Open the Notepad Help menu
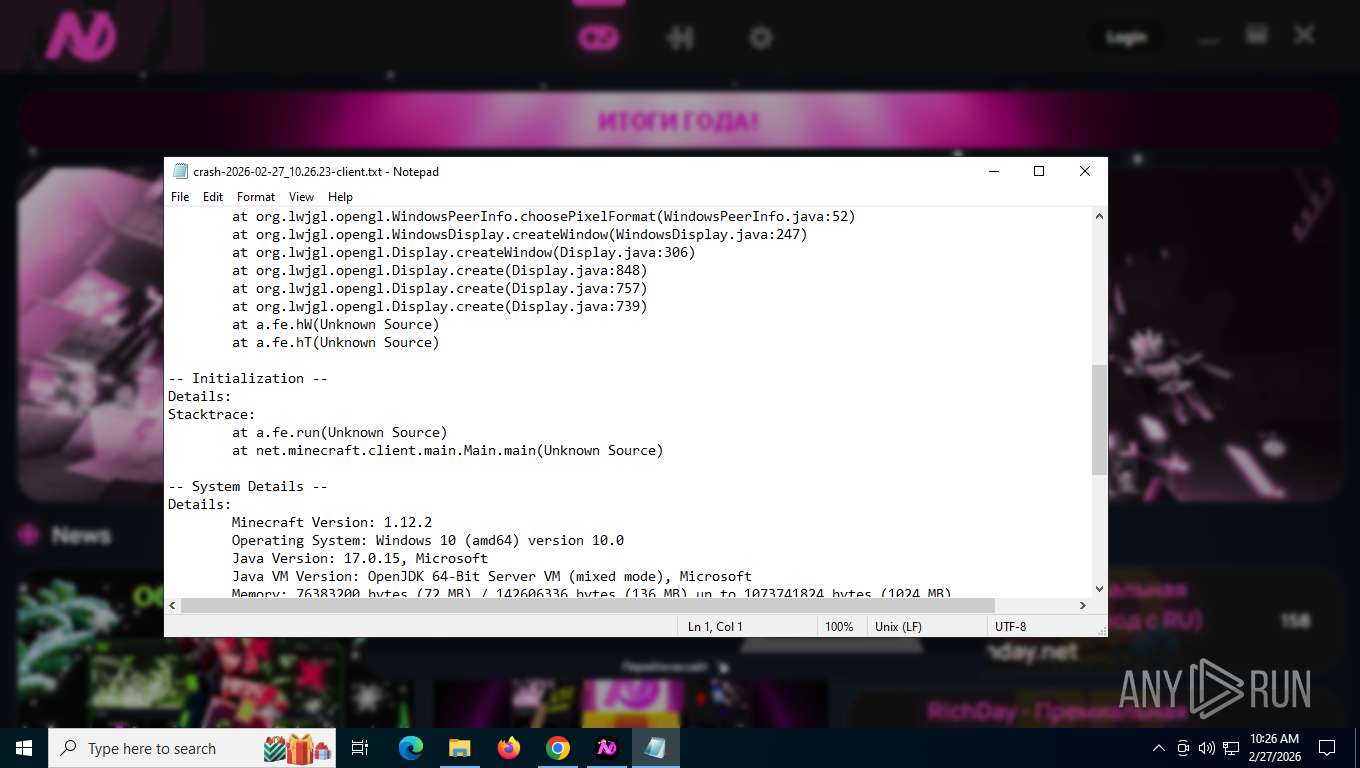The width and height of the screenshot is (1360, 768). pos(340,197)
